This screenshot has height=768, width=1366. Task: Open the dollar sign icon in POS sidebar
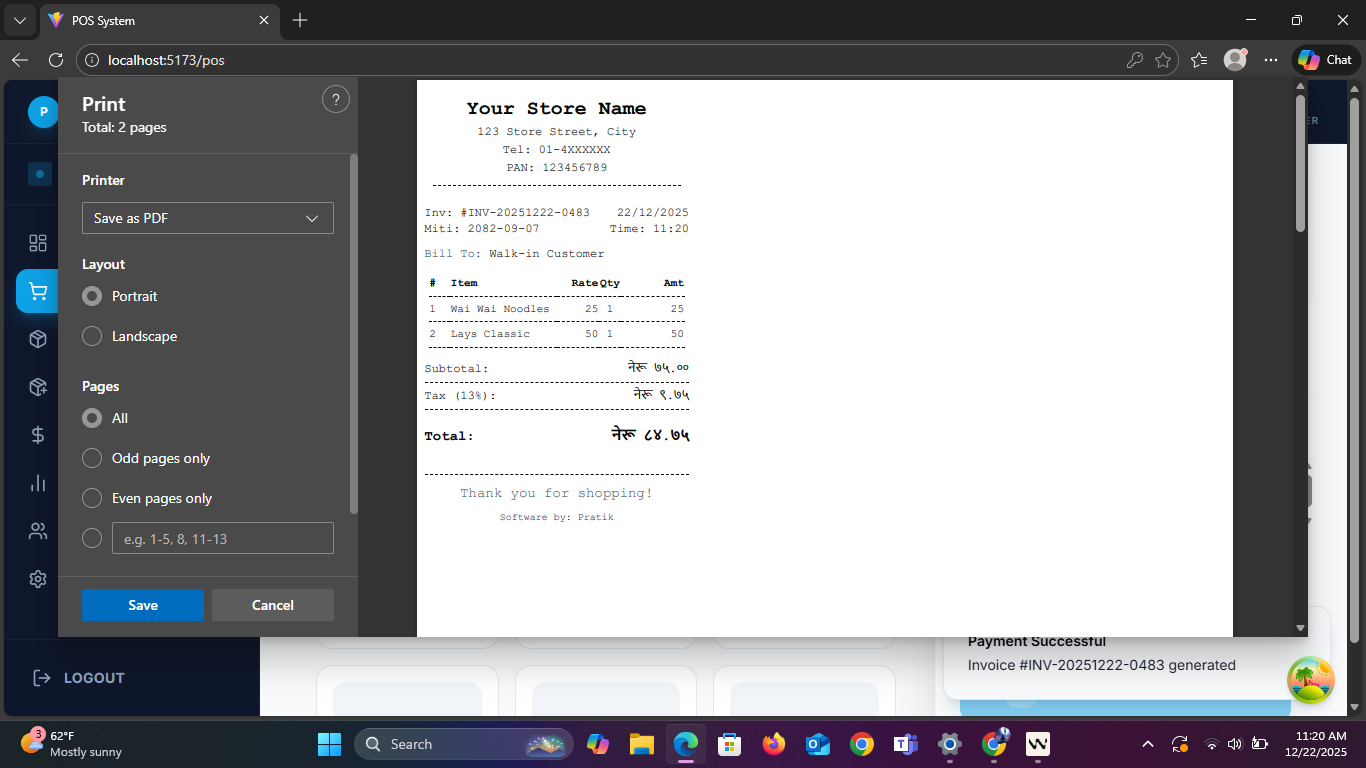[x=38, y=435]
